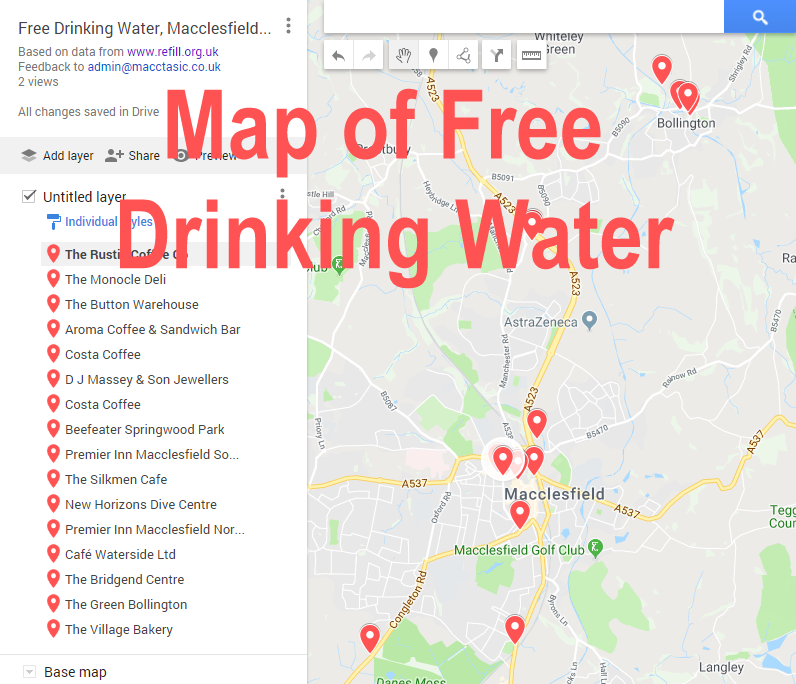Open the map title options menu

[288, 26]
